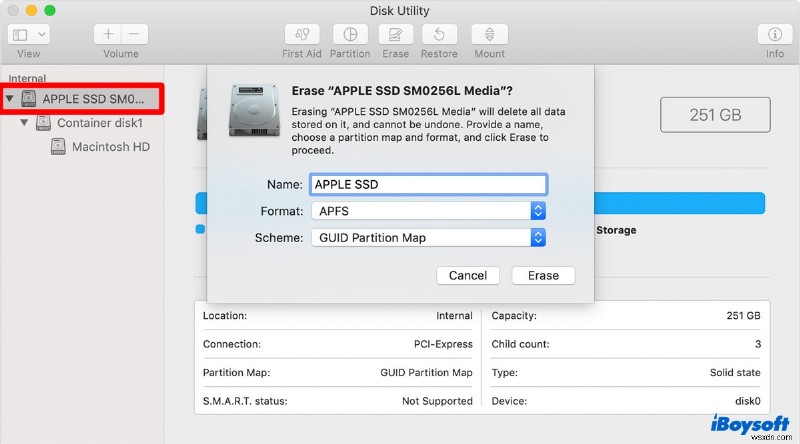This screenshot has width=800, height=444.
Task: Click the blue storage legend swatch
Action: tap(201, 229)
